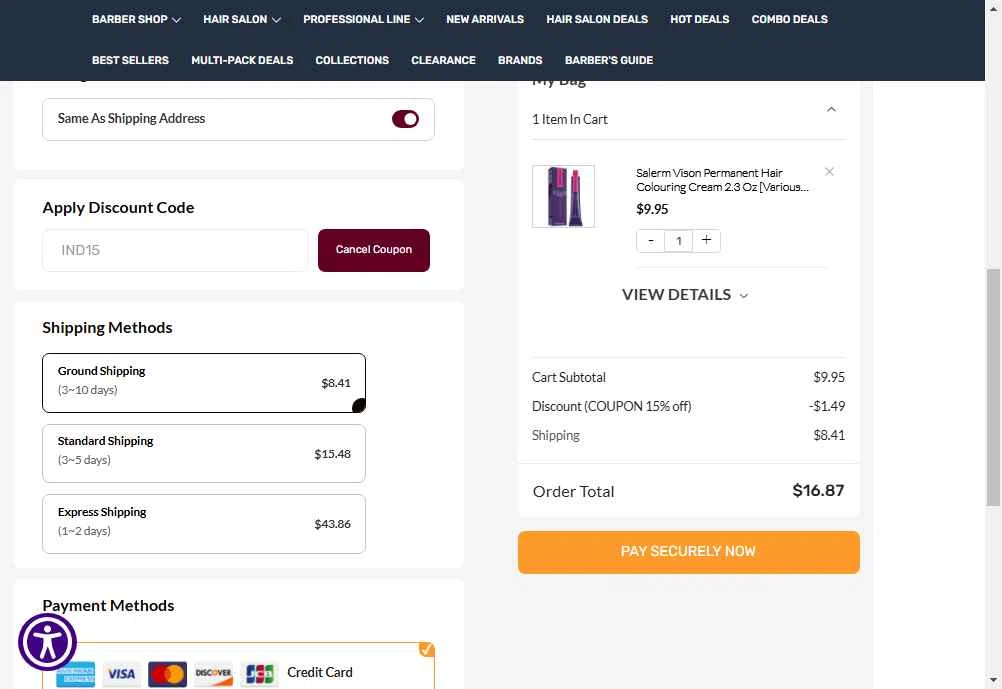Open the accessibility widget icon

[47, 642]
